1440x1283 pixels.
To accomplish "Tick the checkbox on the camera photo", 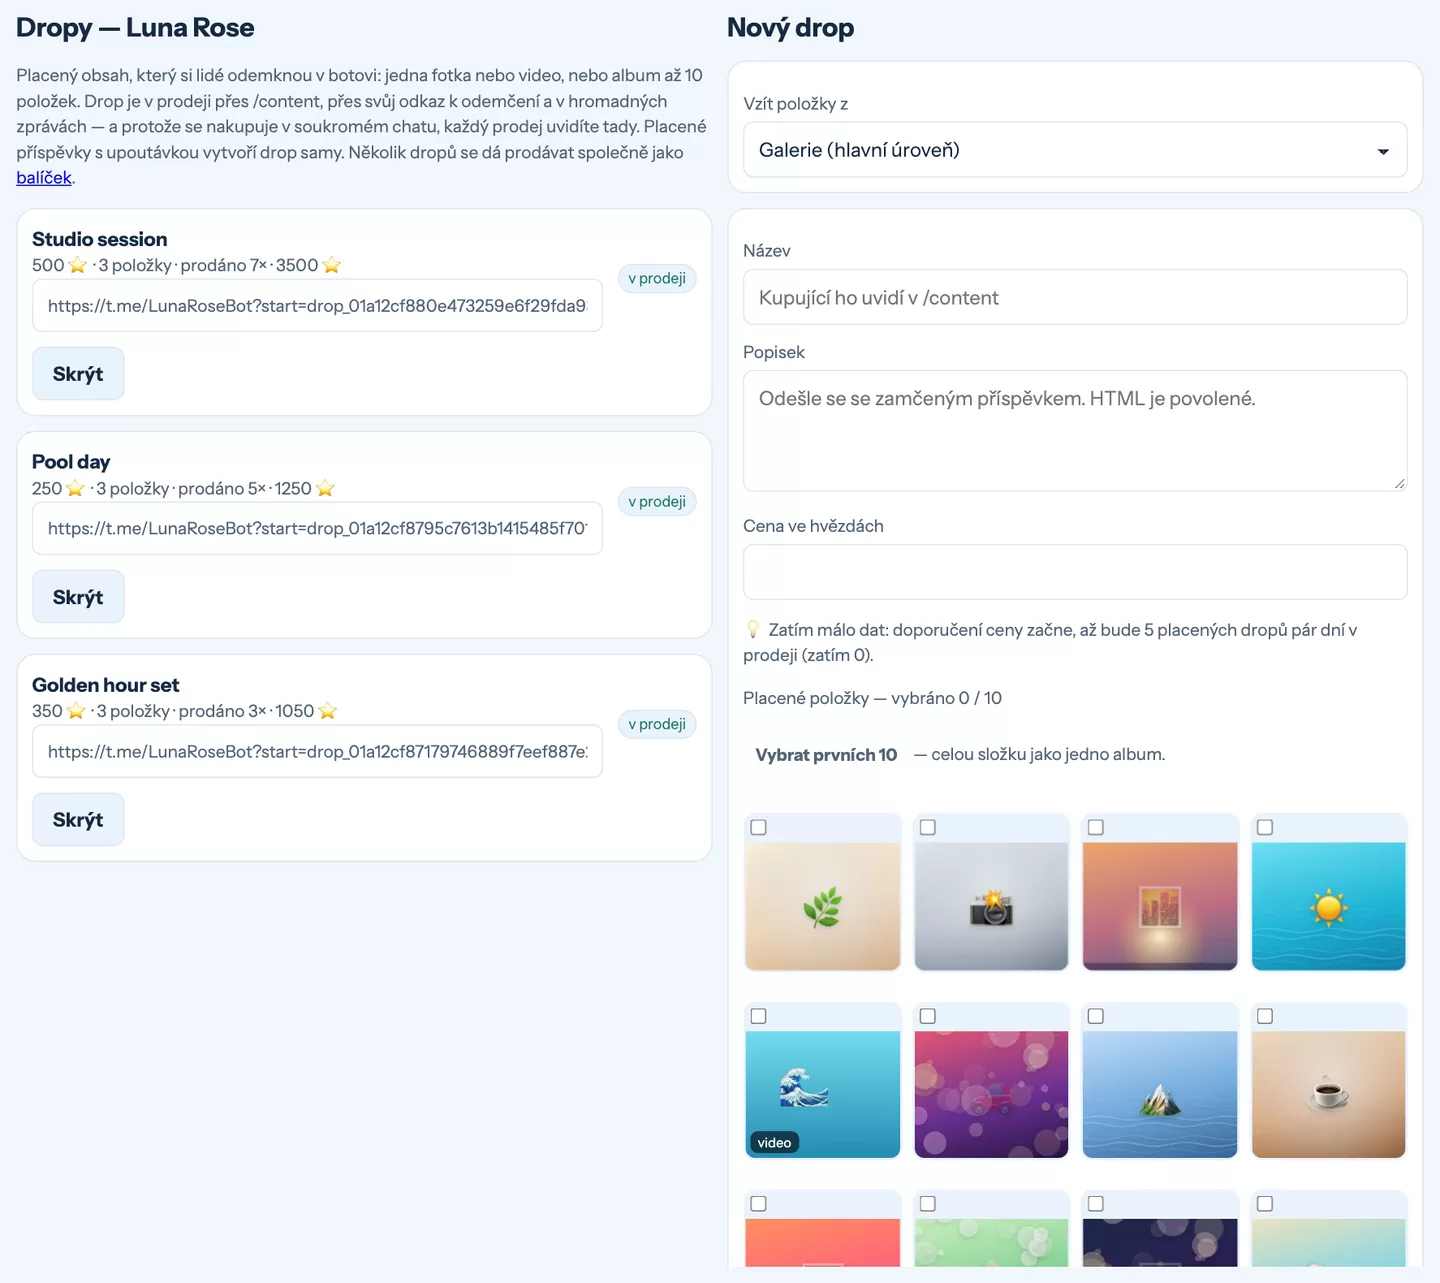I will pyautogui.click(x=928, y=827).
